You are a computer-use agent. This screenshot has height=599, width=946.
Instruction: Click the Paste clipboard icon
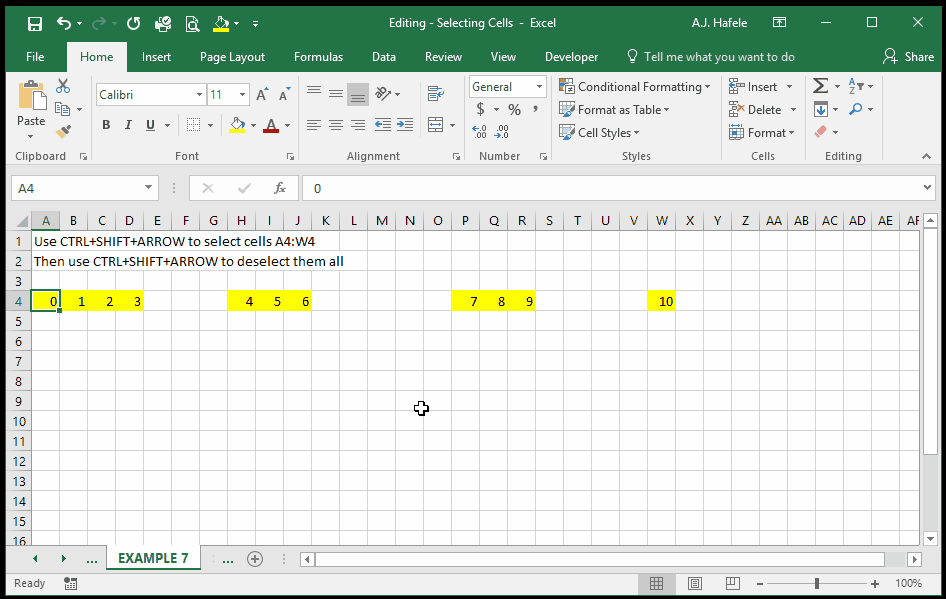pos(31,97)
